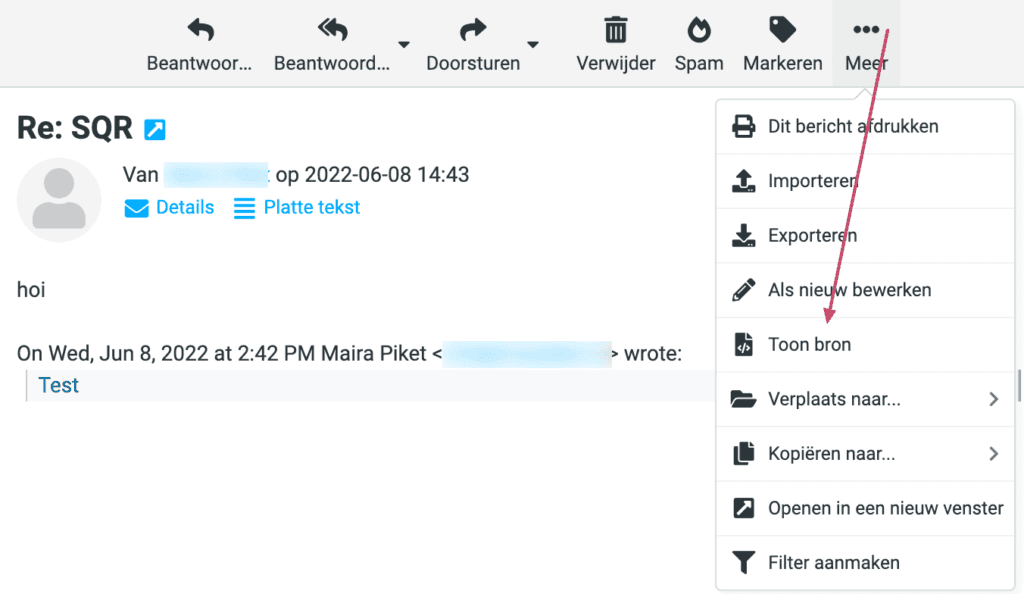Expand the Reply-all options dropdown arrow
The height and width of the screenshot is (594, 1024).
pyautogui.click(x=404, y=44)
